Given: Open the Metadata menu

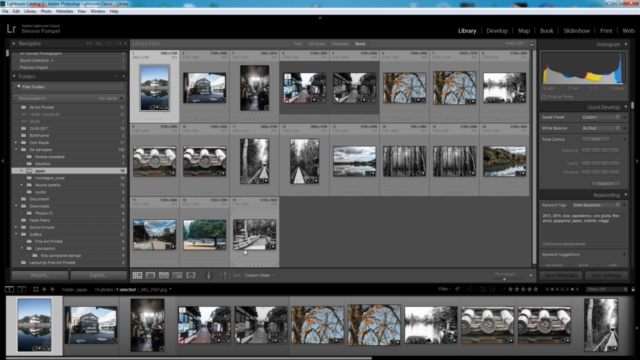Looking at the screenshot, I should tap(64, 11).
